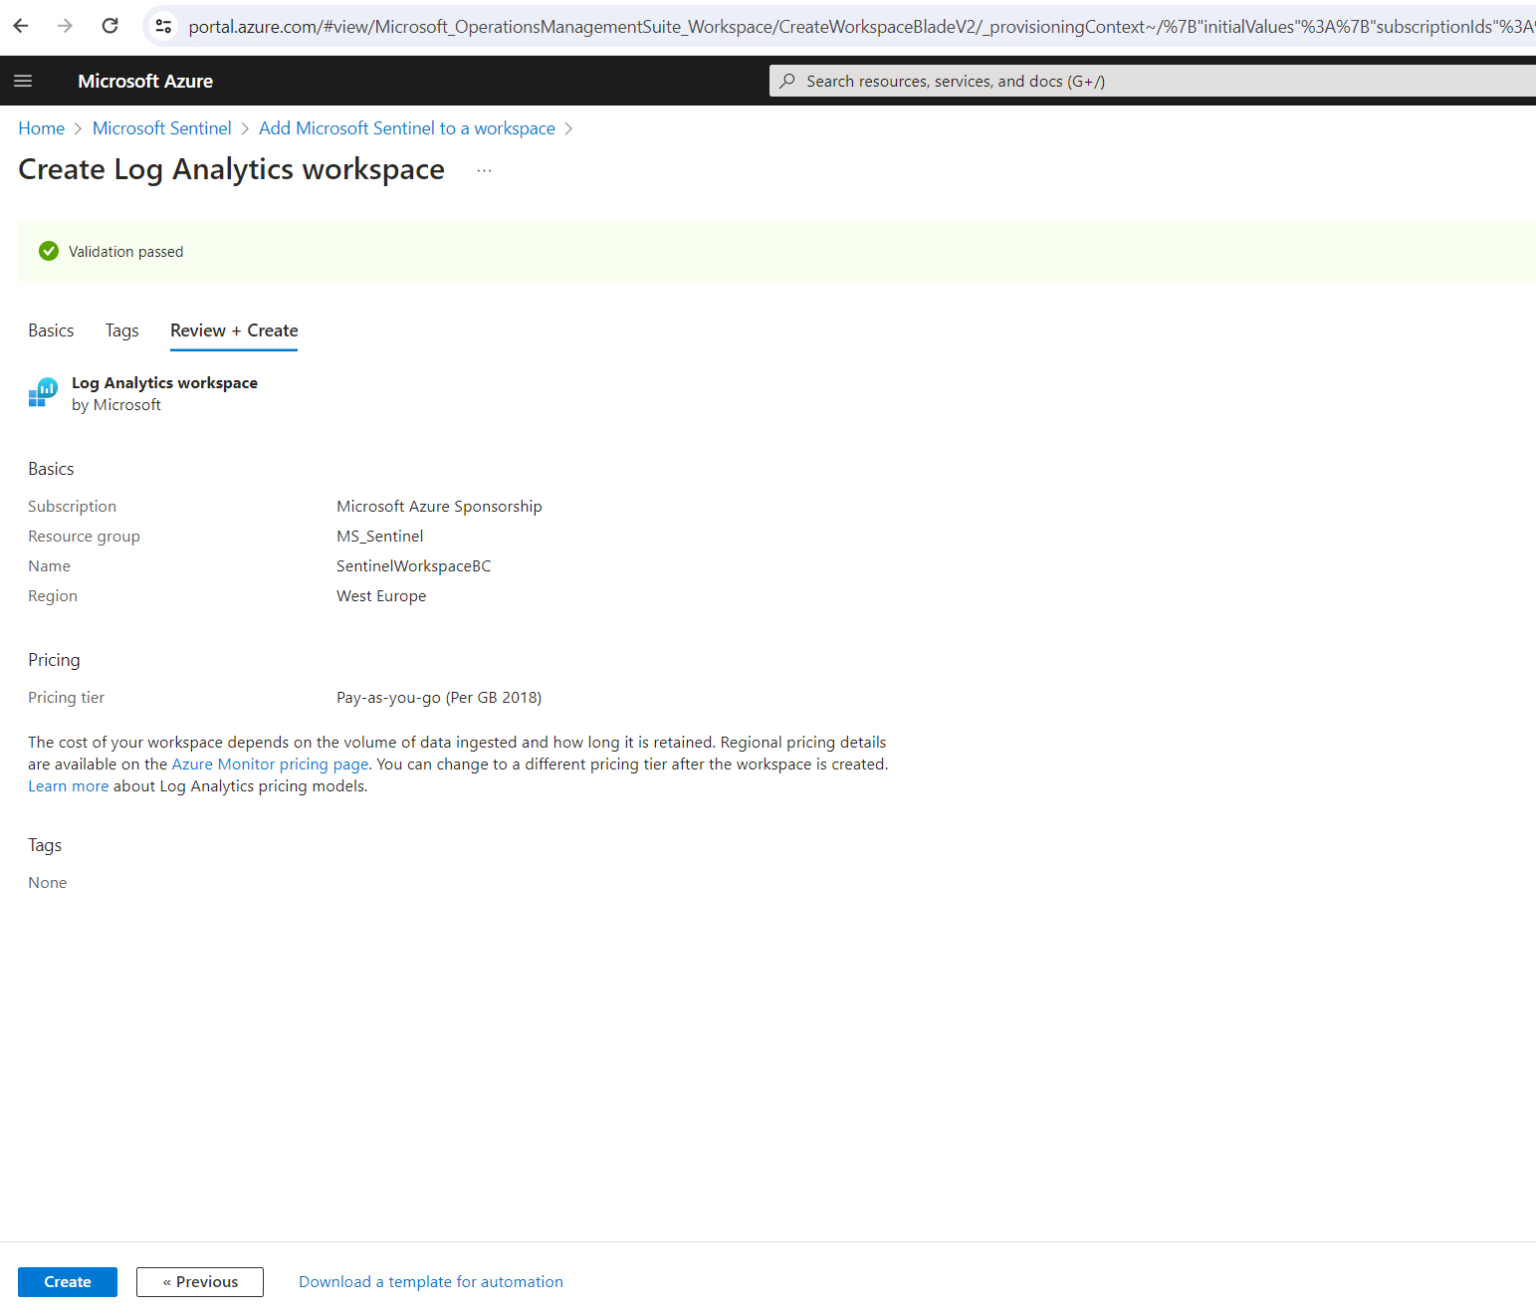Screen dimensions: 1536x1315
Task: Select the Review + Create tab
Action: (234, 331)
